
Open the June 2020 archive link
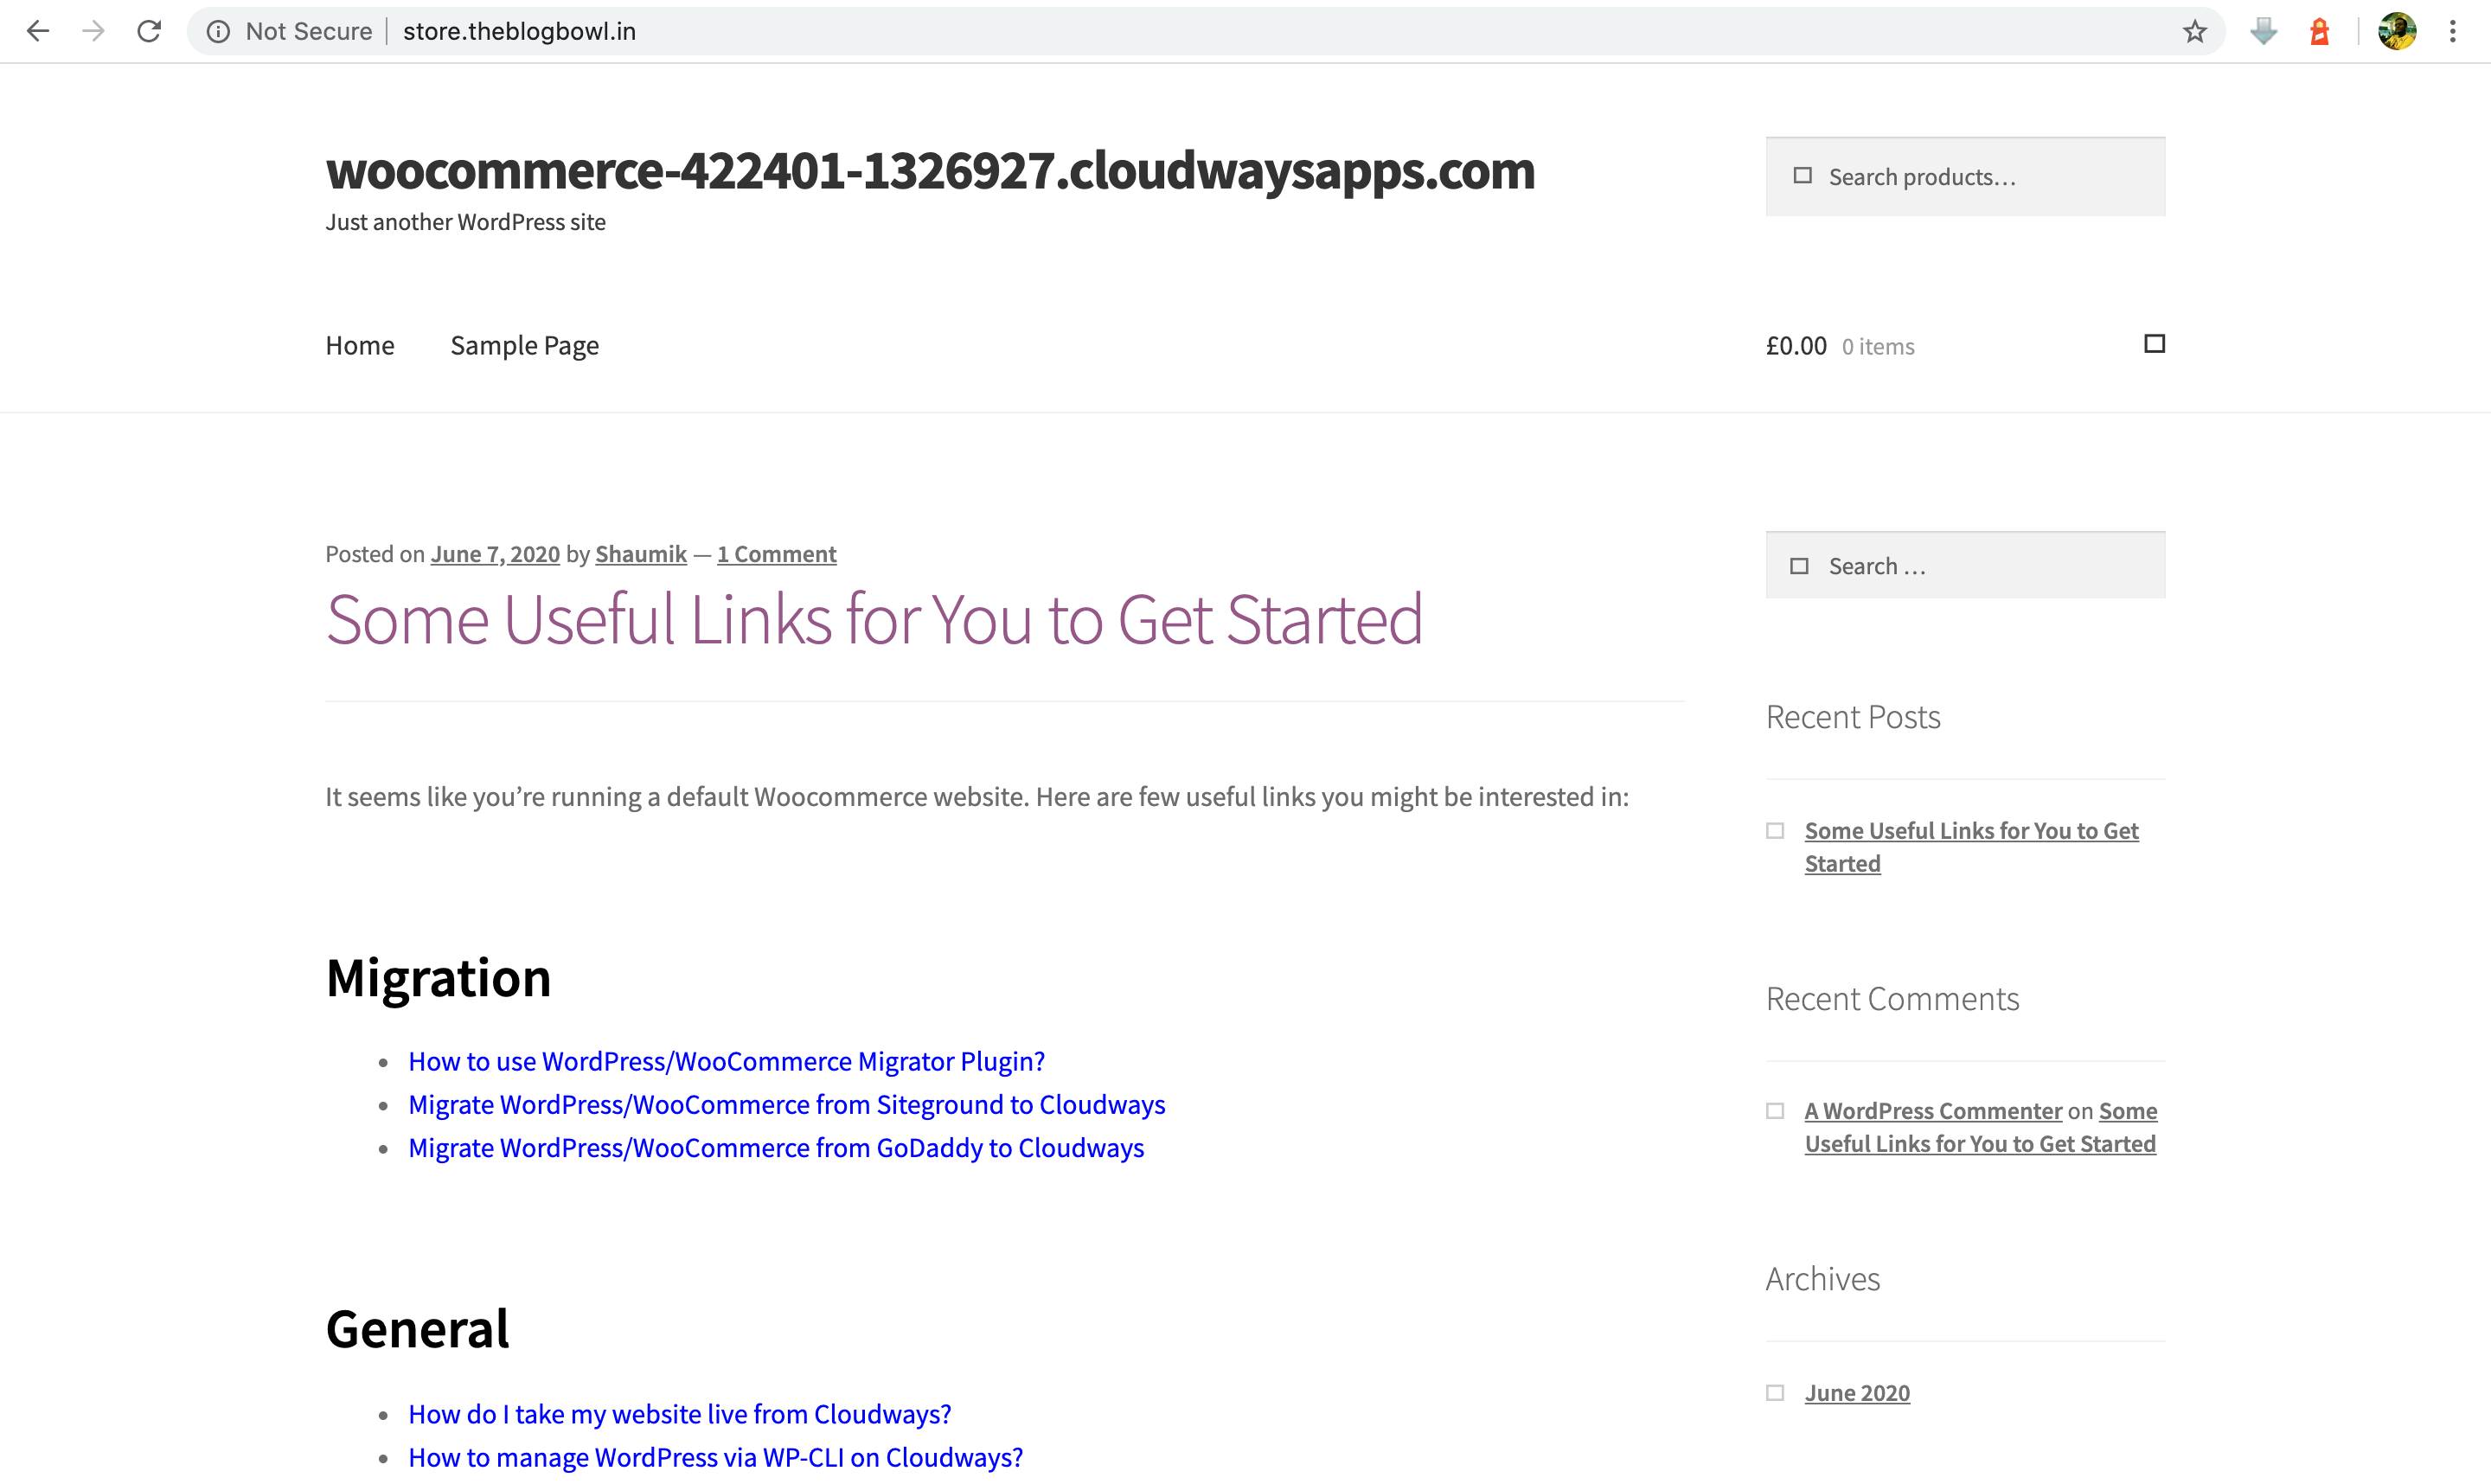coord(1856,1393)
